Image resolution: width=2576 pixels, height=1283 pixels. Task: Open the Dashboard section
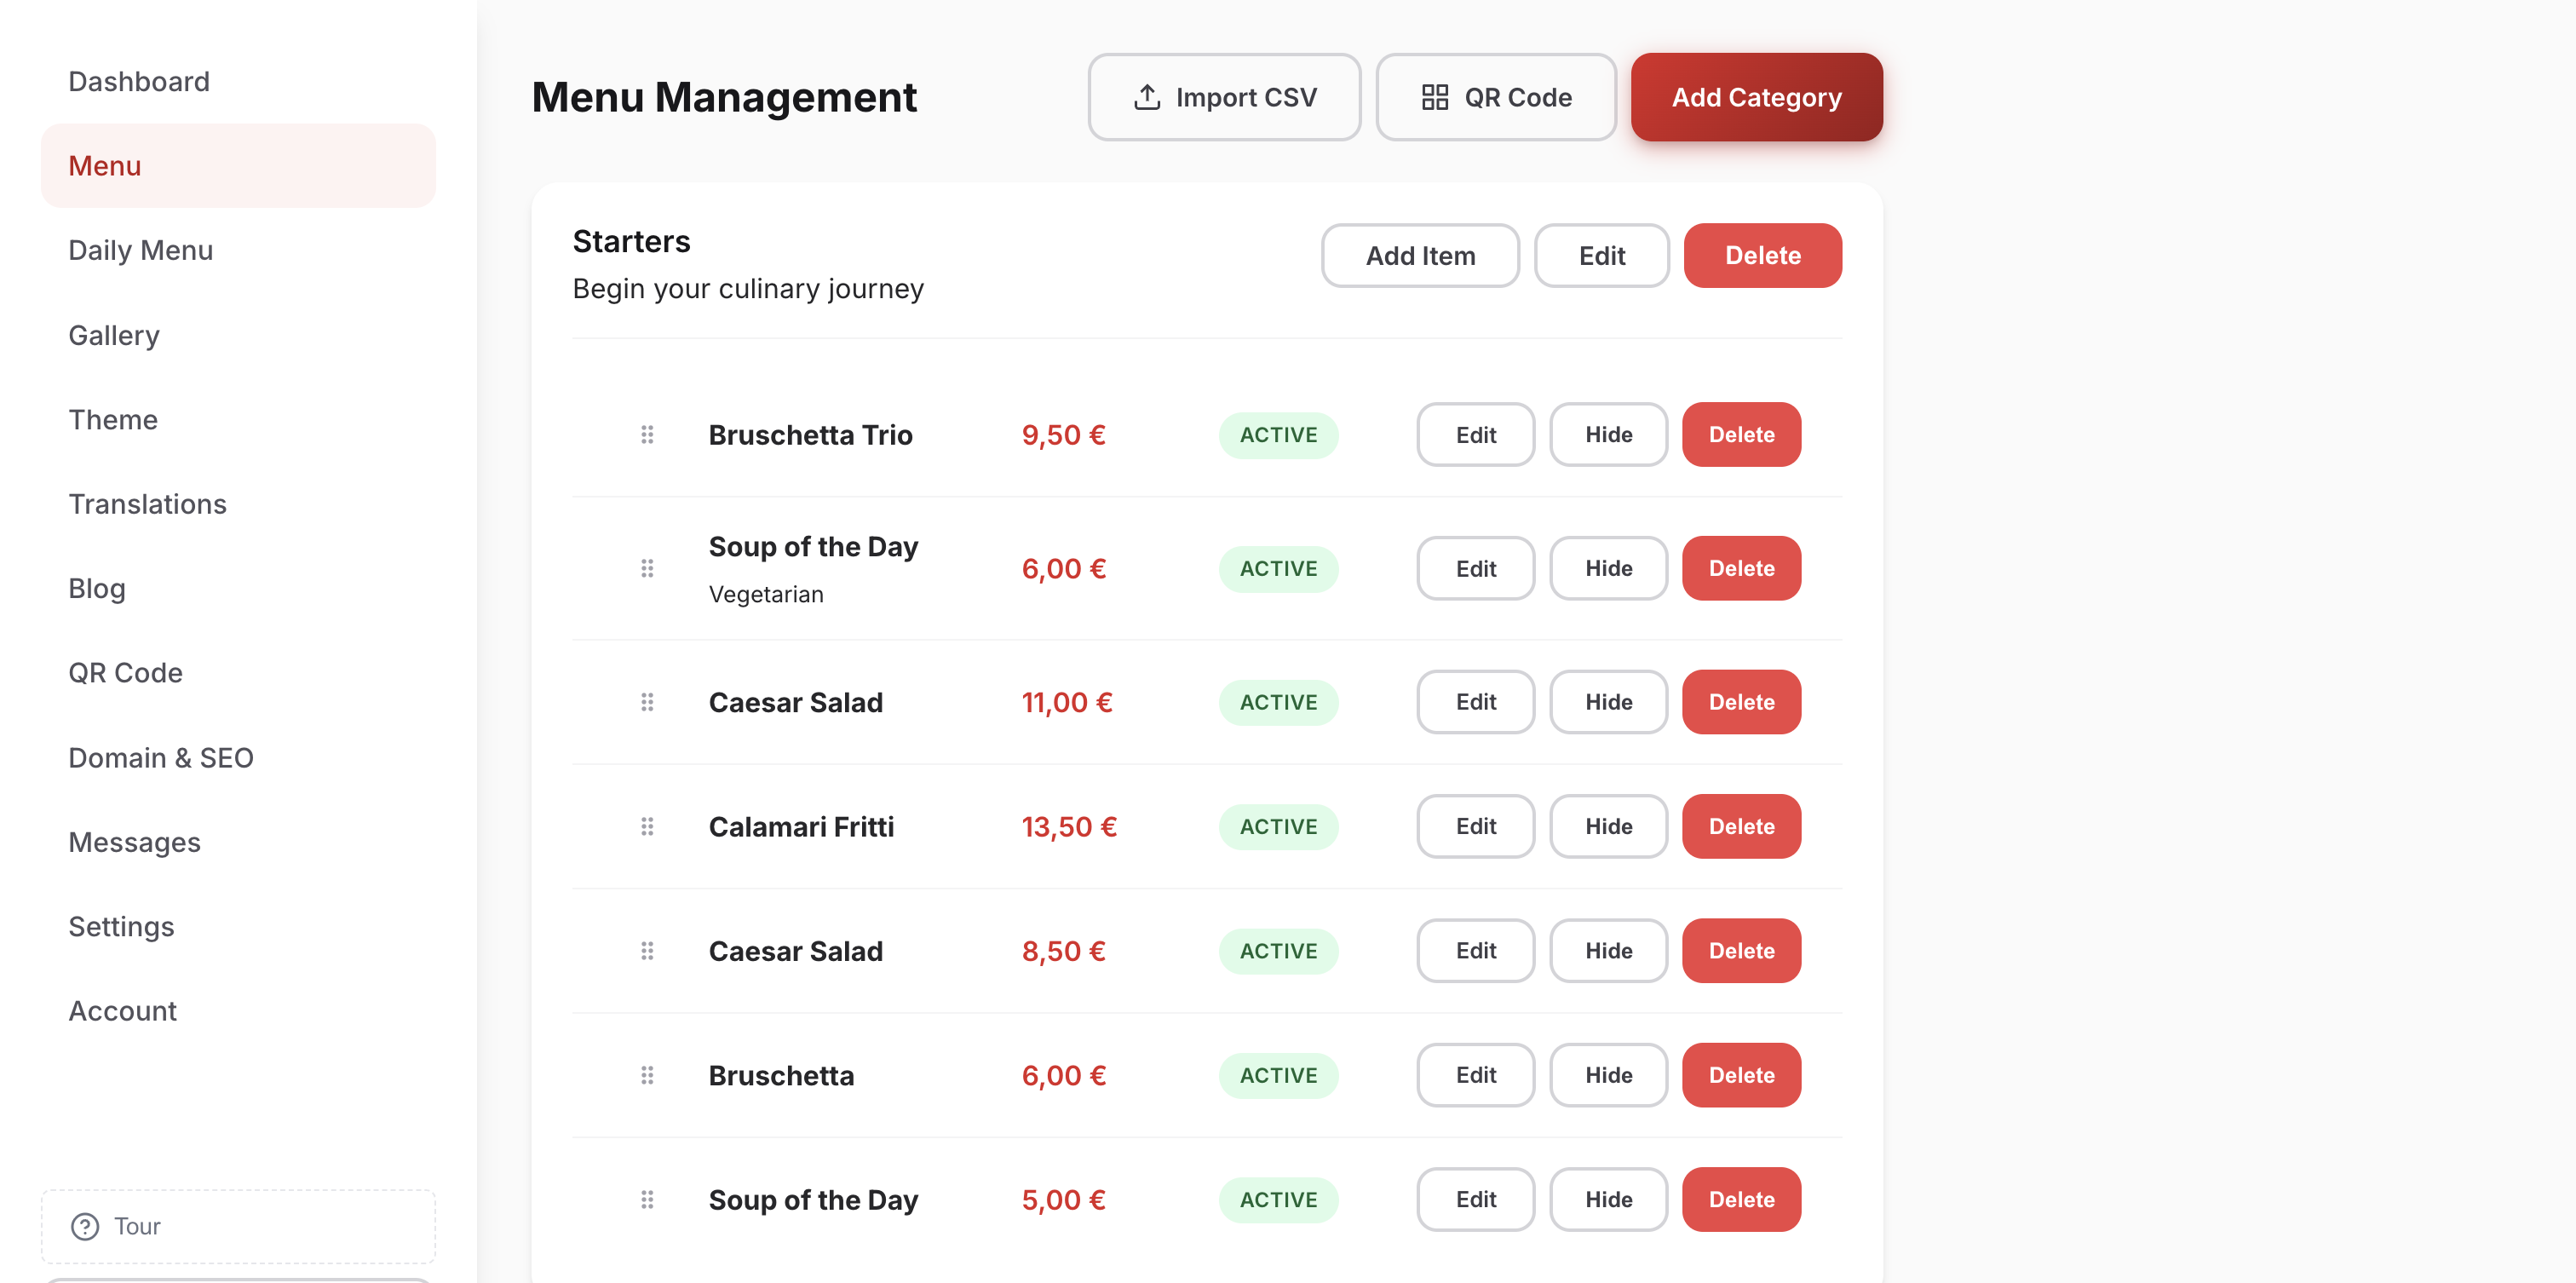(x=138, y=81)
